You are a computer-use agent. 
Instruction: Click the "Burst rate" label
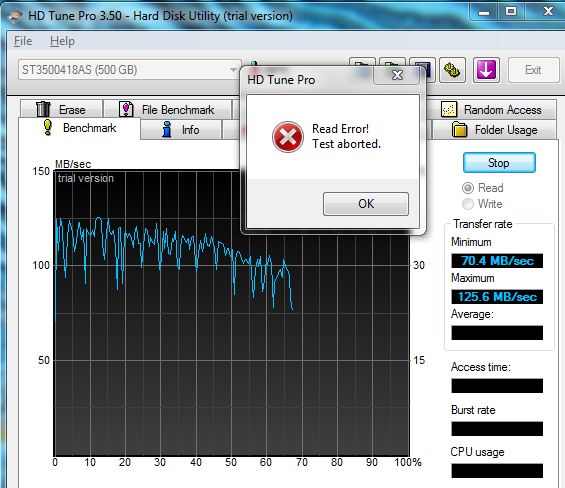[x=473, y=410]
